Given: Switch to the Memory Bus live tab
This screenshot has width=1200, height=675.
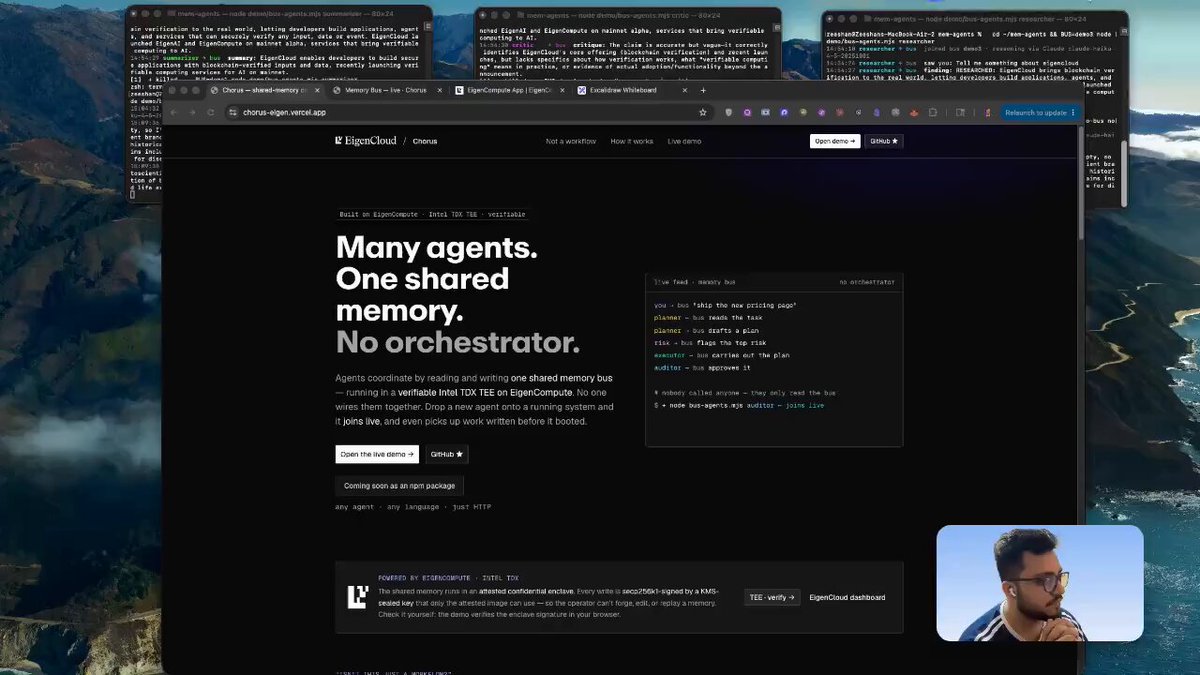Looking at the screenshot, I should [x=387, y=90].
